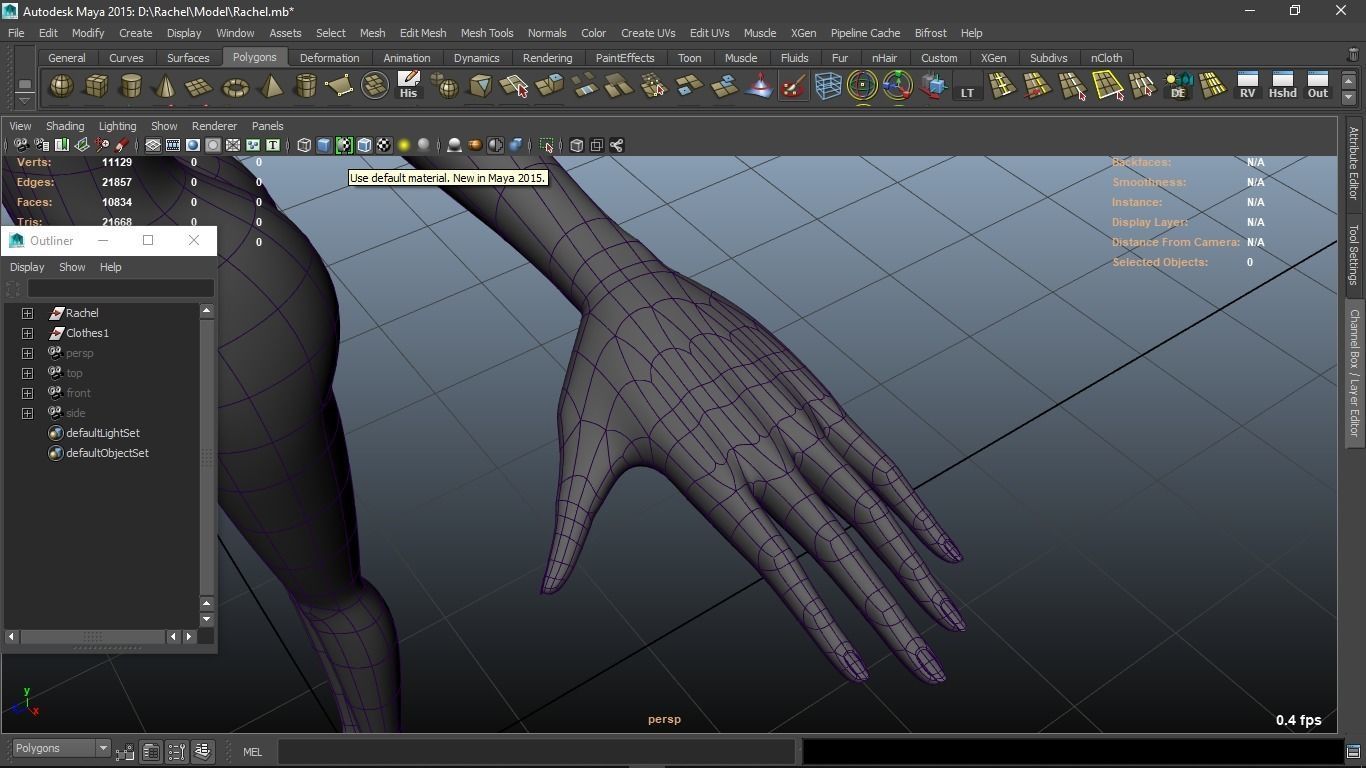Image resolution: width=1366 pixels, height=768 pixels.
Task: Select defaultObjectSet in Outliner
Action: point(107,453)
